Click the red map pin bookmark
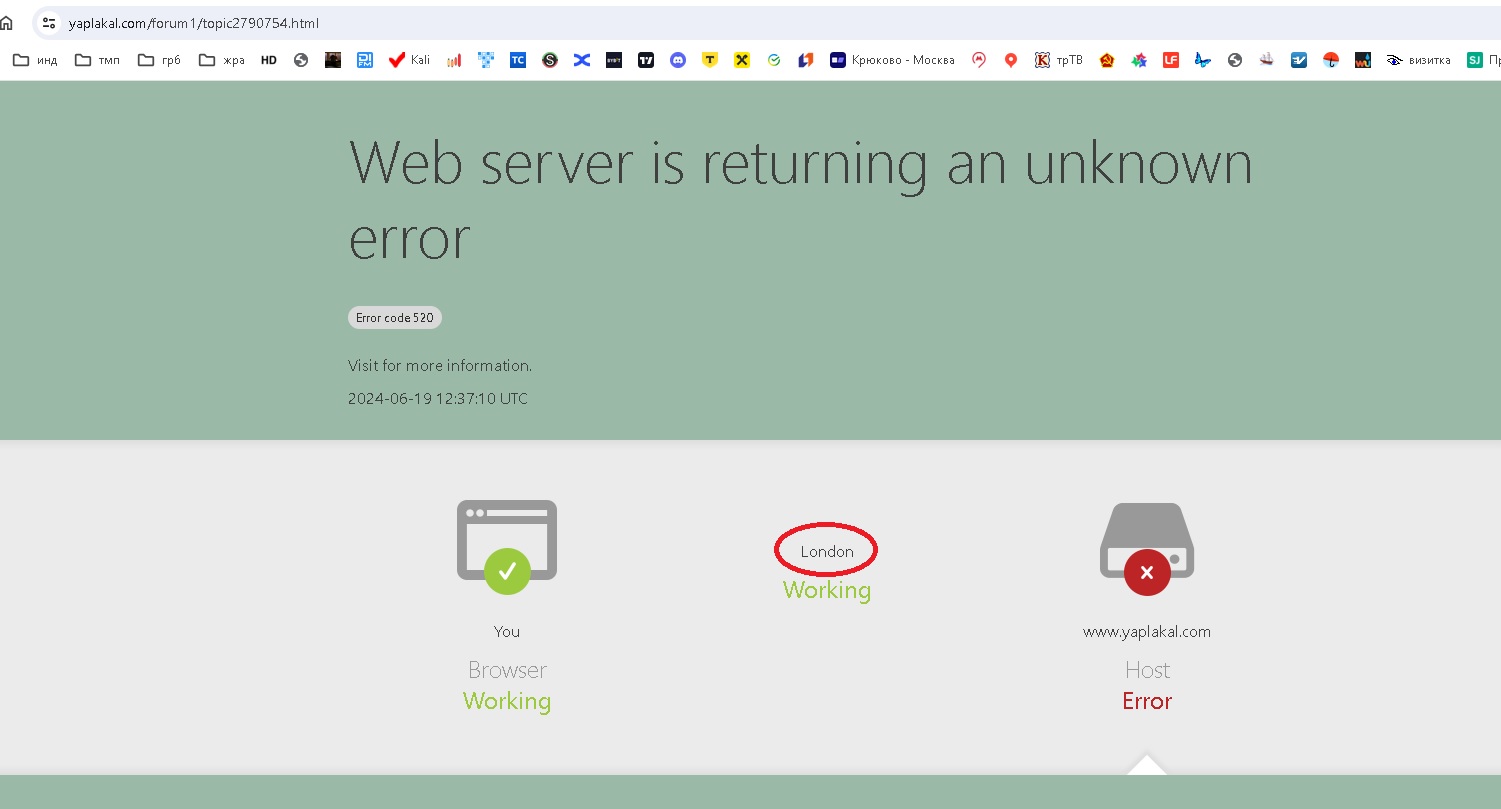Image resolution: width=1501 pixels, height=809 pixels. [x=1011, y=60]
